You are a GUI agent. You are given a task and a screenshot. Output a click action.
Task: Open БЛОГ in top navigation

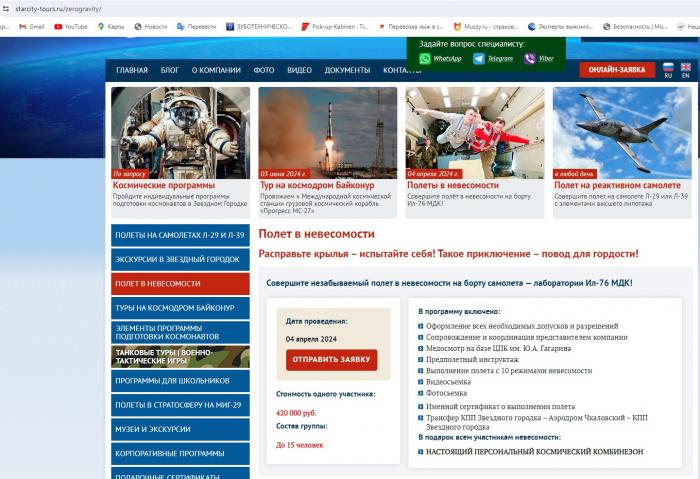[170, 70]
